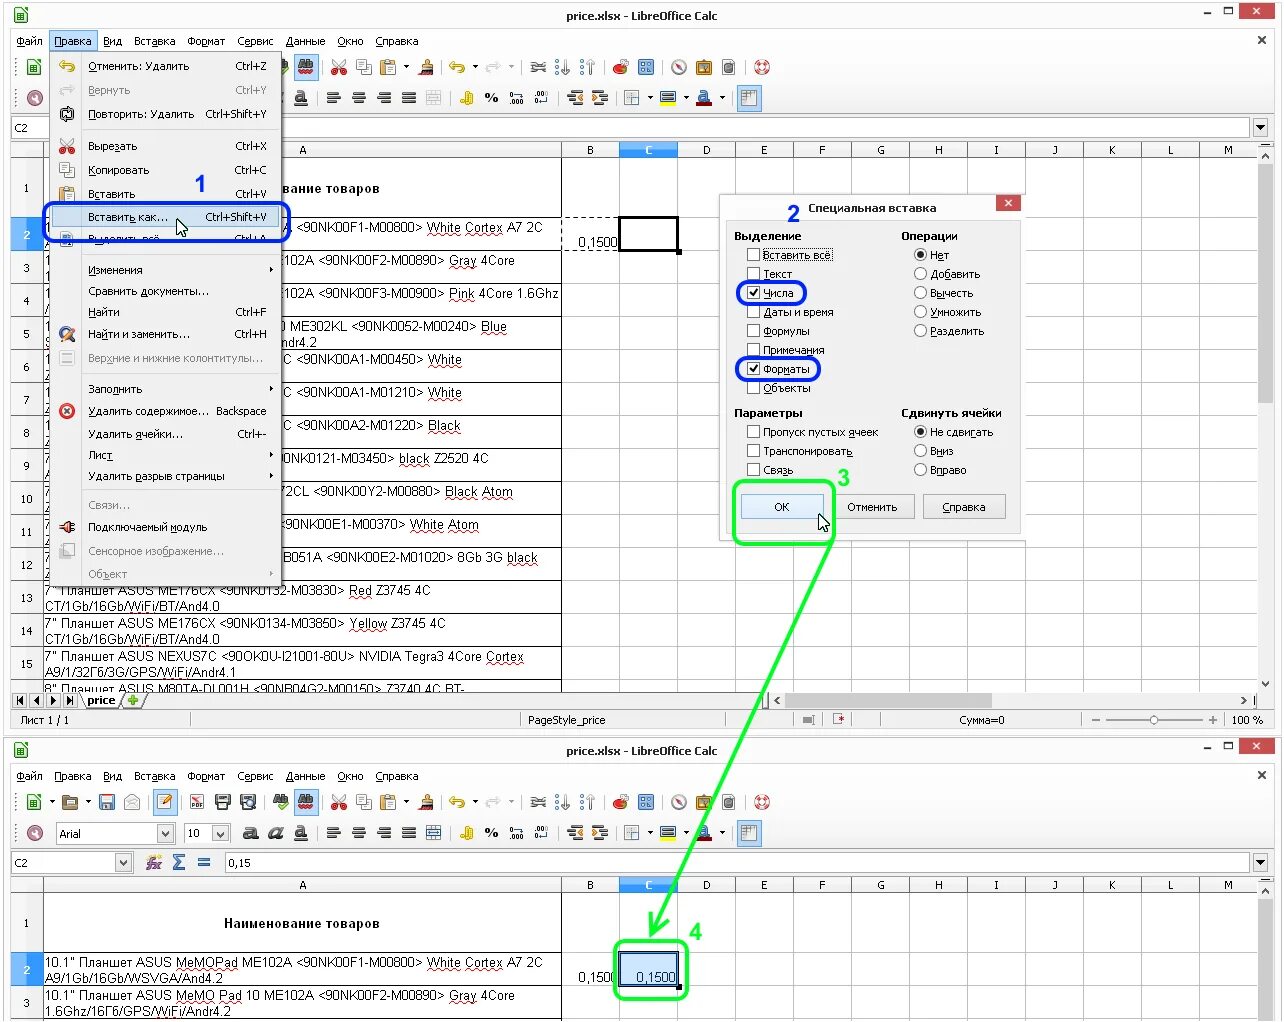The width and height of the screenshot is (1284, 1022).
Task: Click Currency format icon in bottom window
Action: point(466,833)
